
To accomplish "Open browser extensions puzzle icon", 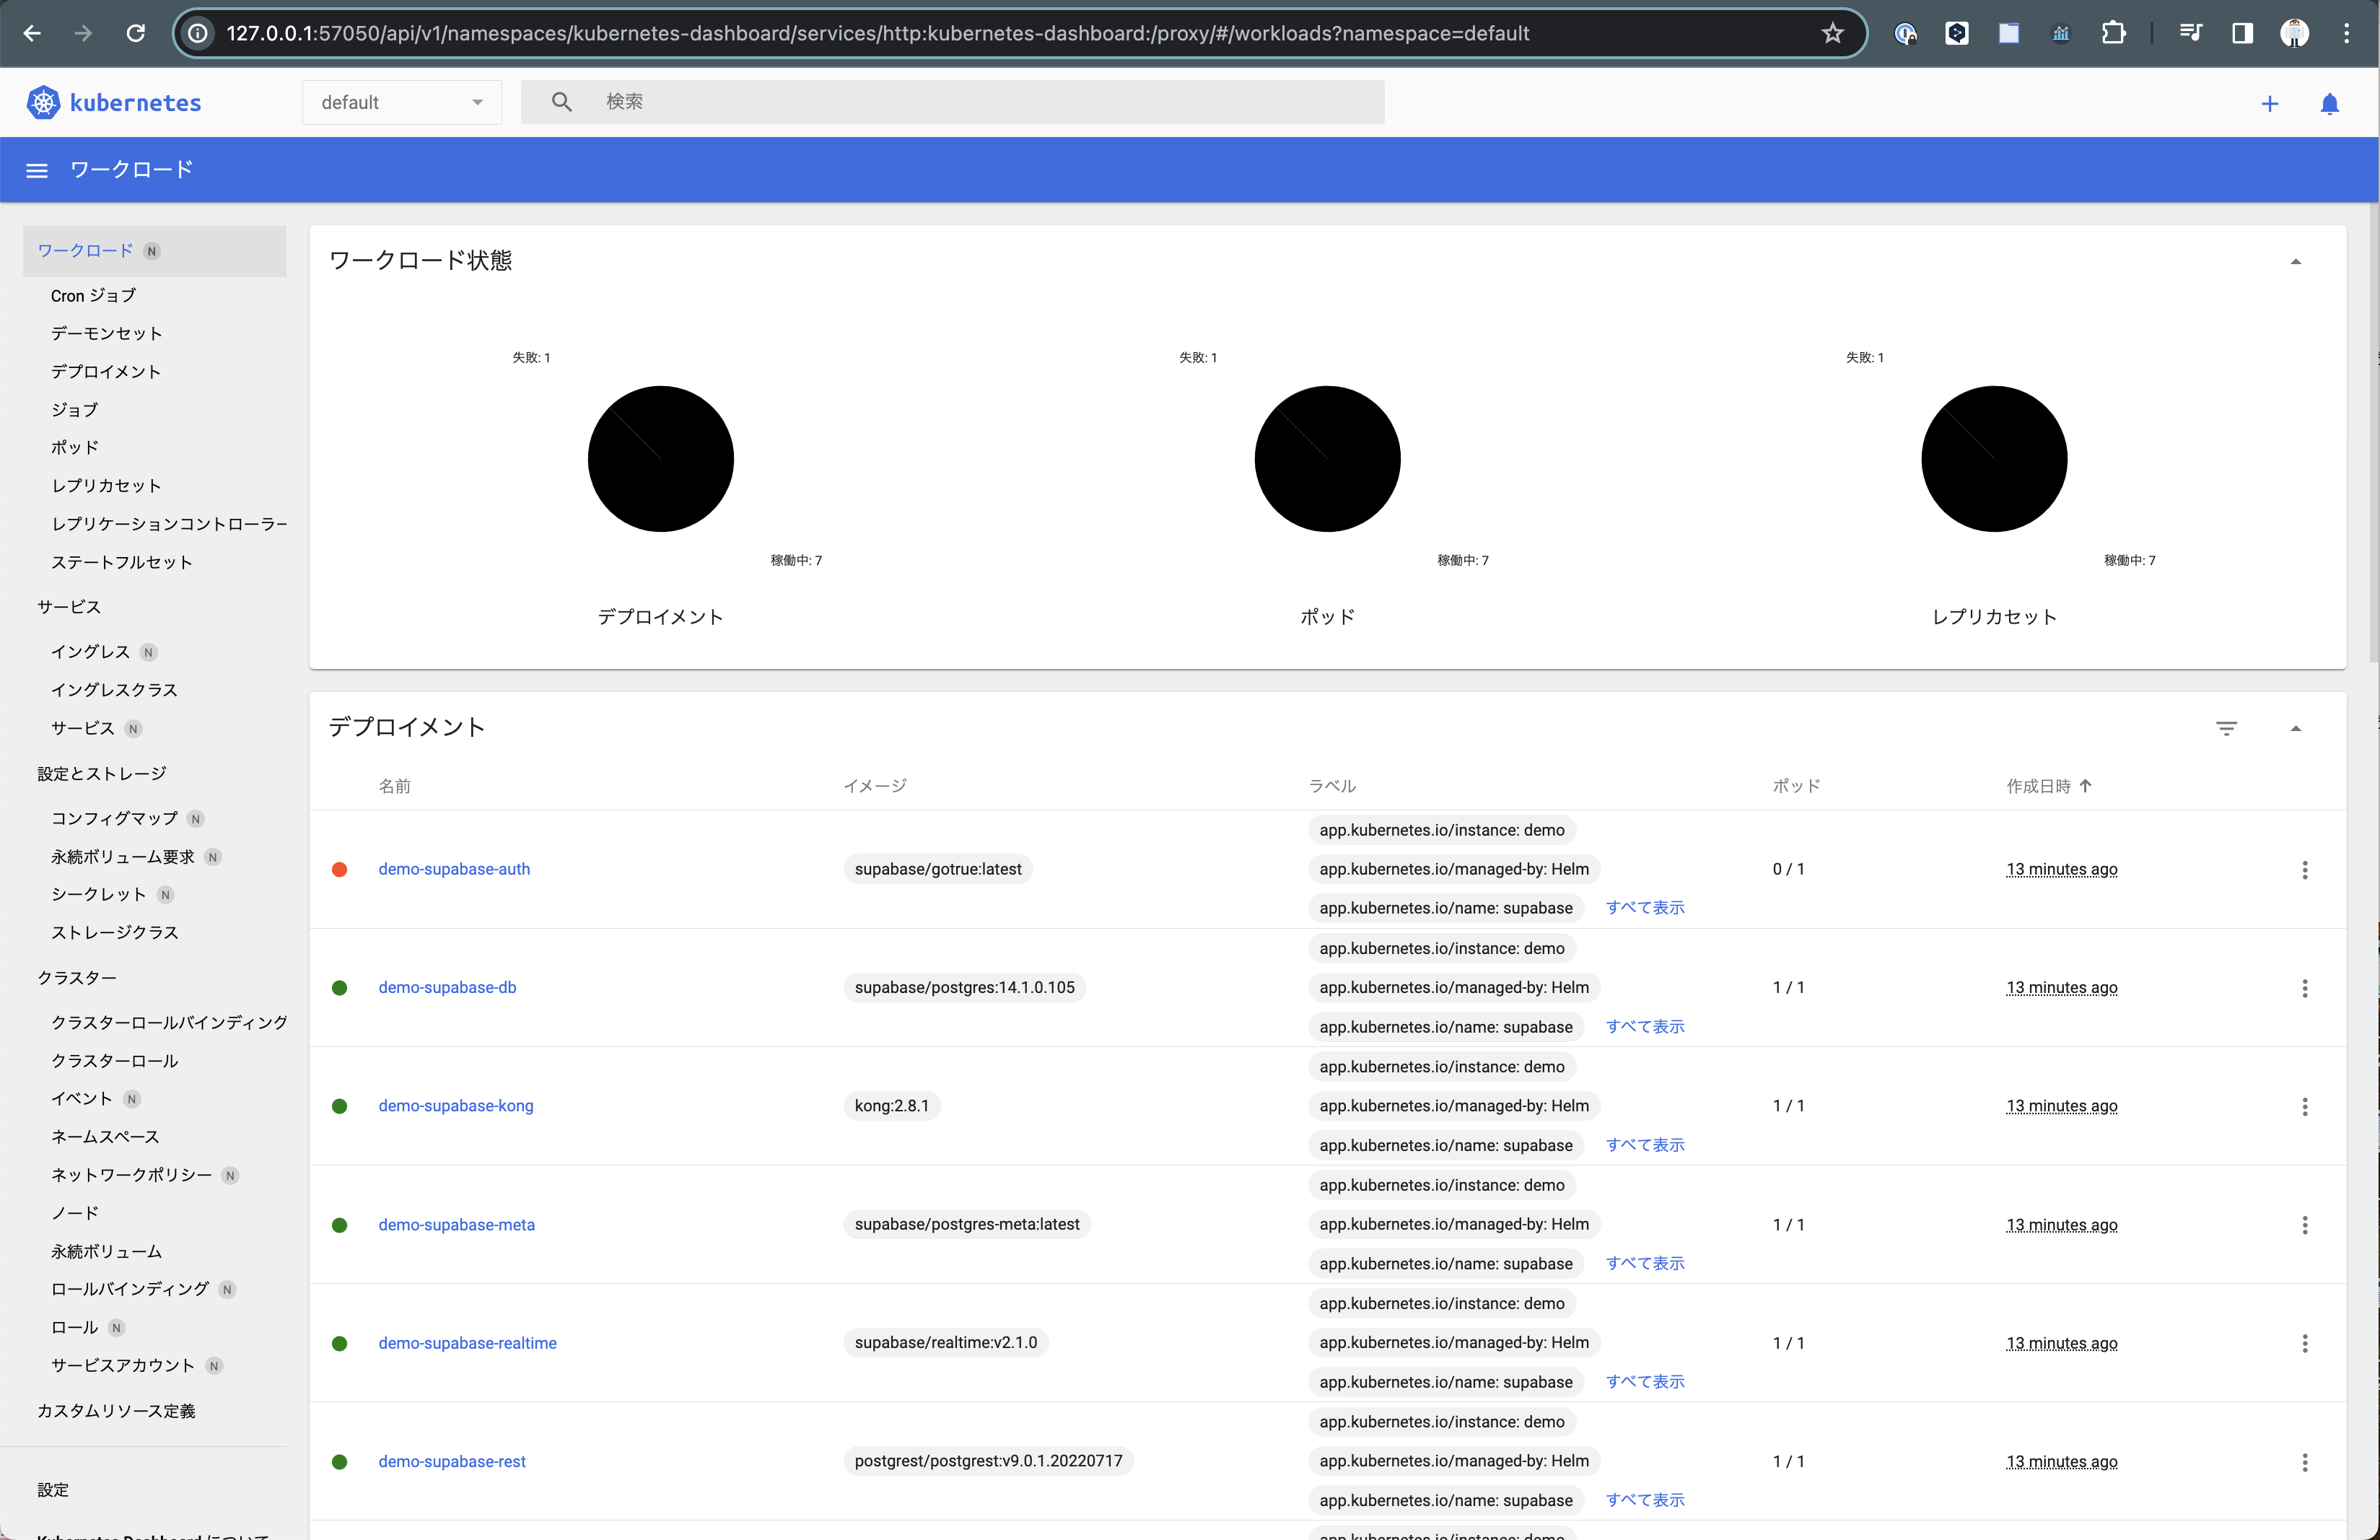I will [x=2113, y=33].
